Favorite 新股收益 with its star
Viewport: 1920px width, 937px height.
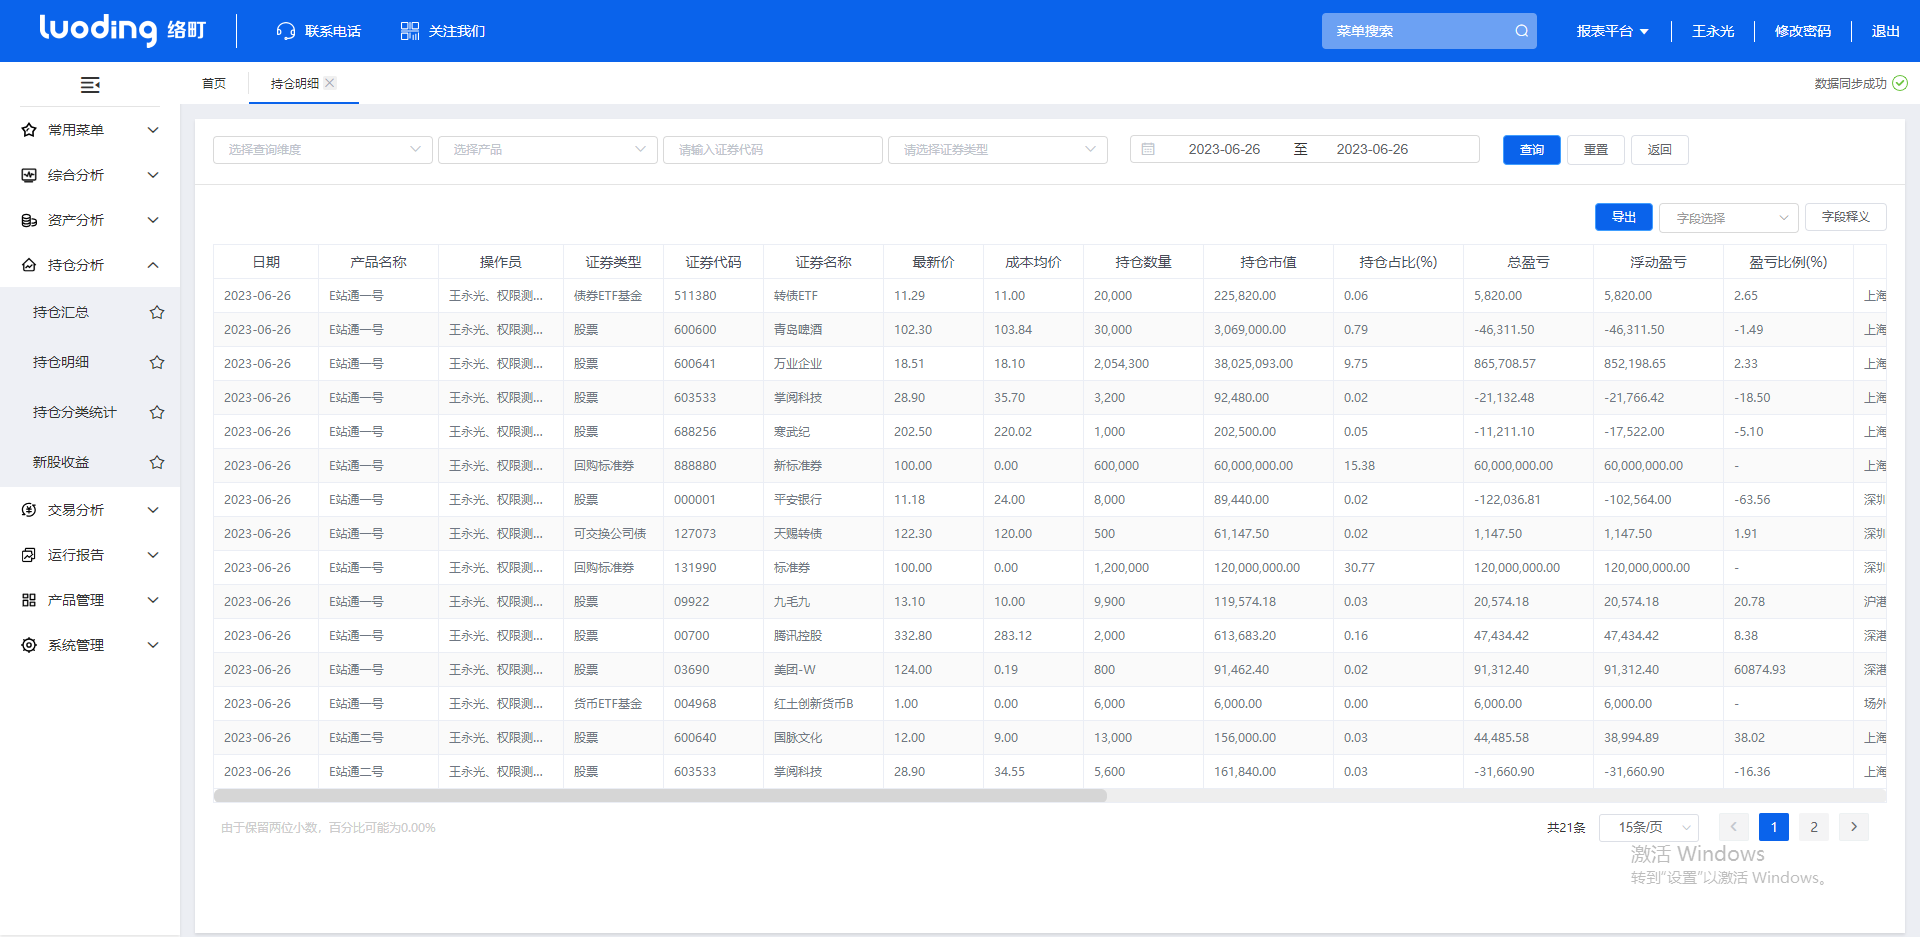[x=157, y=462]
